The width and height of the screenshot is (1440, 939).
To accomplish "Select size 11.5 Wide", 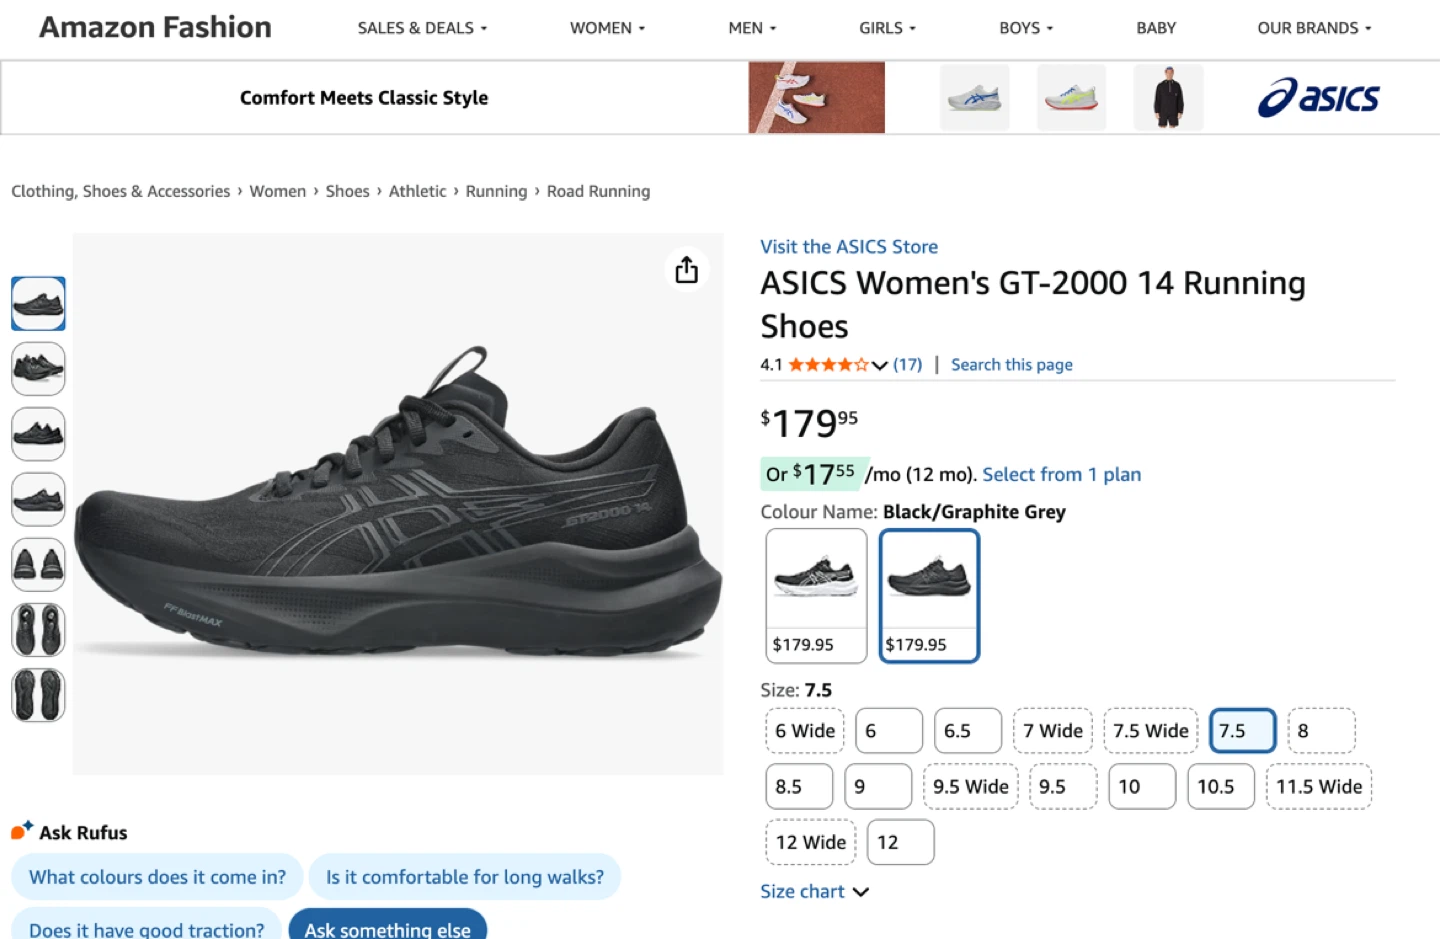I will [x=1319, y=786].
